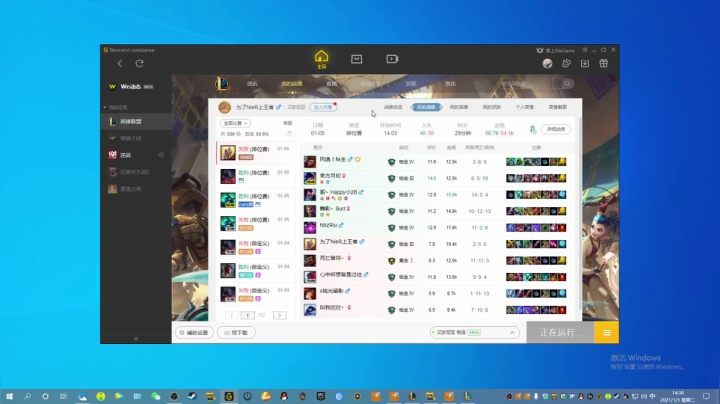
Task: Open the WeGame home icon
Action: (321, 59)
